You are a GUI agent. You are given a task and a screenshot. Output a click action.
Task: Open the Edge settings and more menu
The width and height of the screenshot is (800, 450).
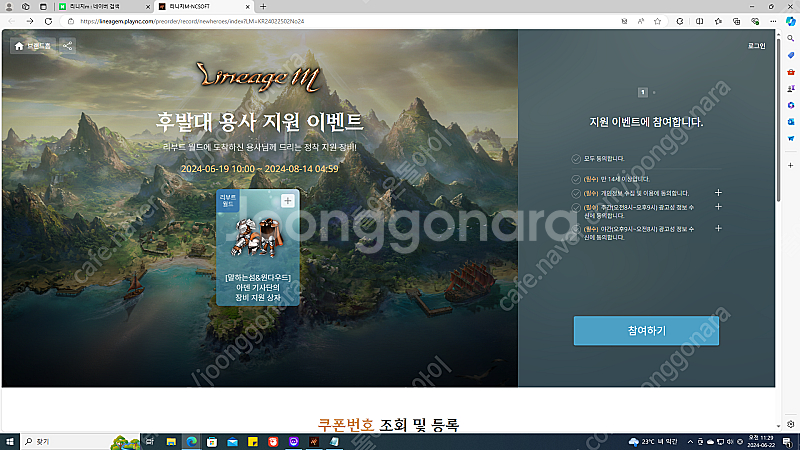773,21
